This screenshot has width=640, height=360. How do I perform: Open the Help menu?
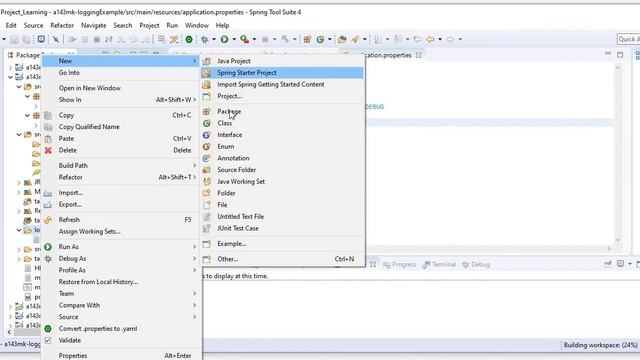[222, 25]
